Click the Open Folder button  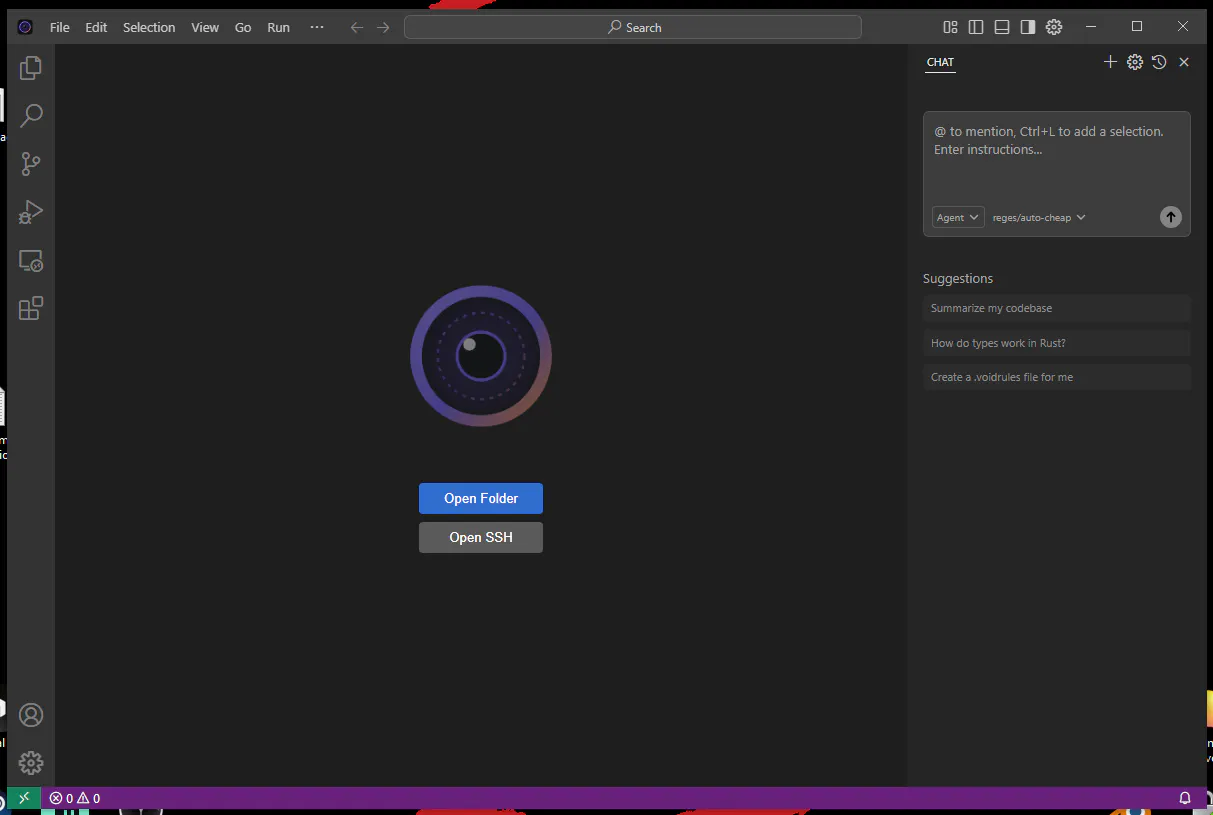[x=481, y=498]
